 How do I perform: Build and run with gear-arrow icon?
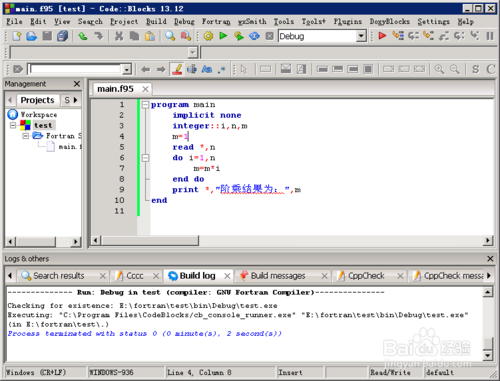tap(239, 36)
